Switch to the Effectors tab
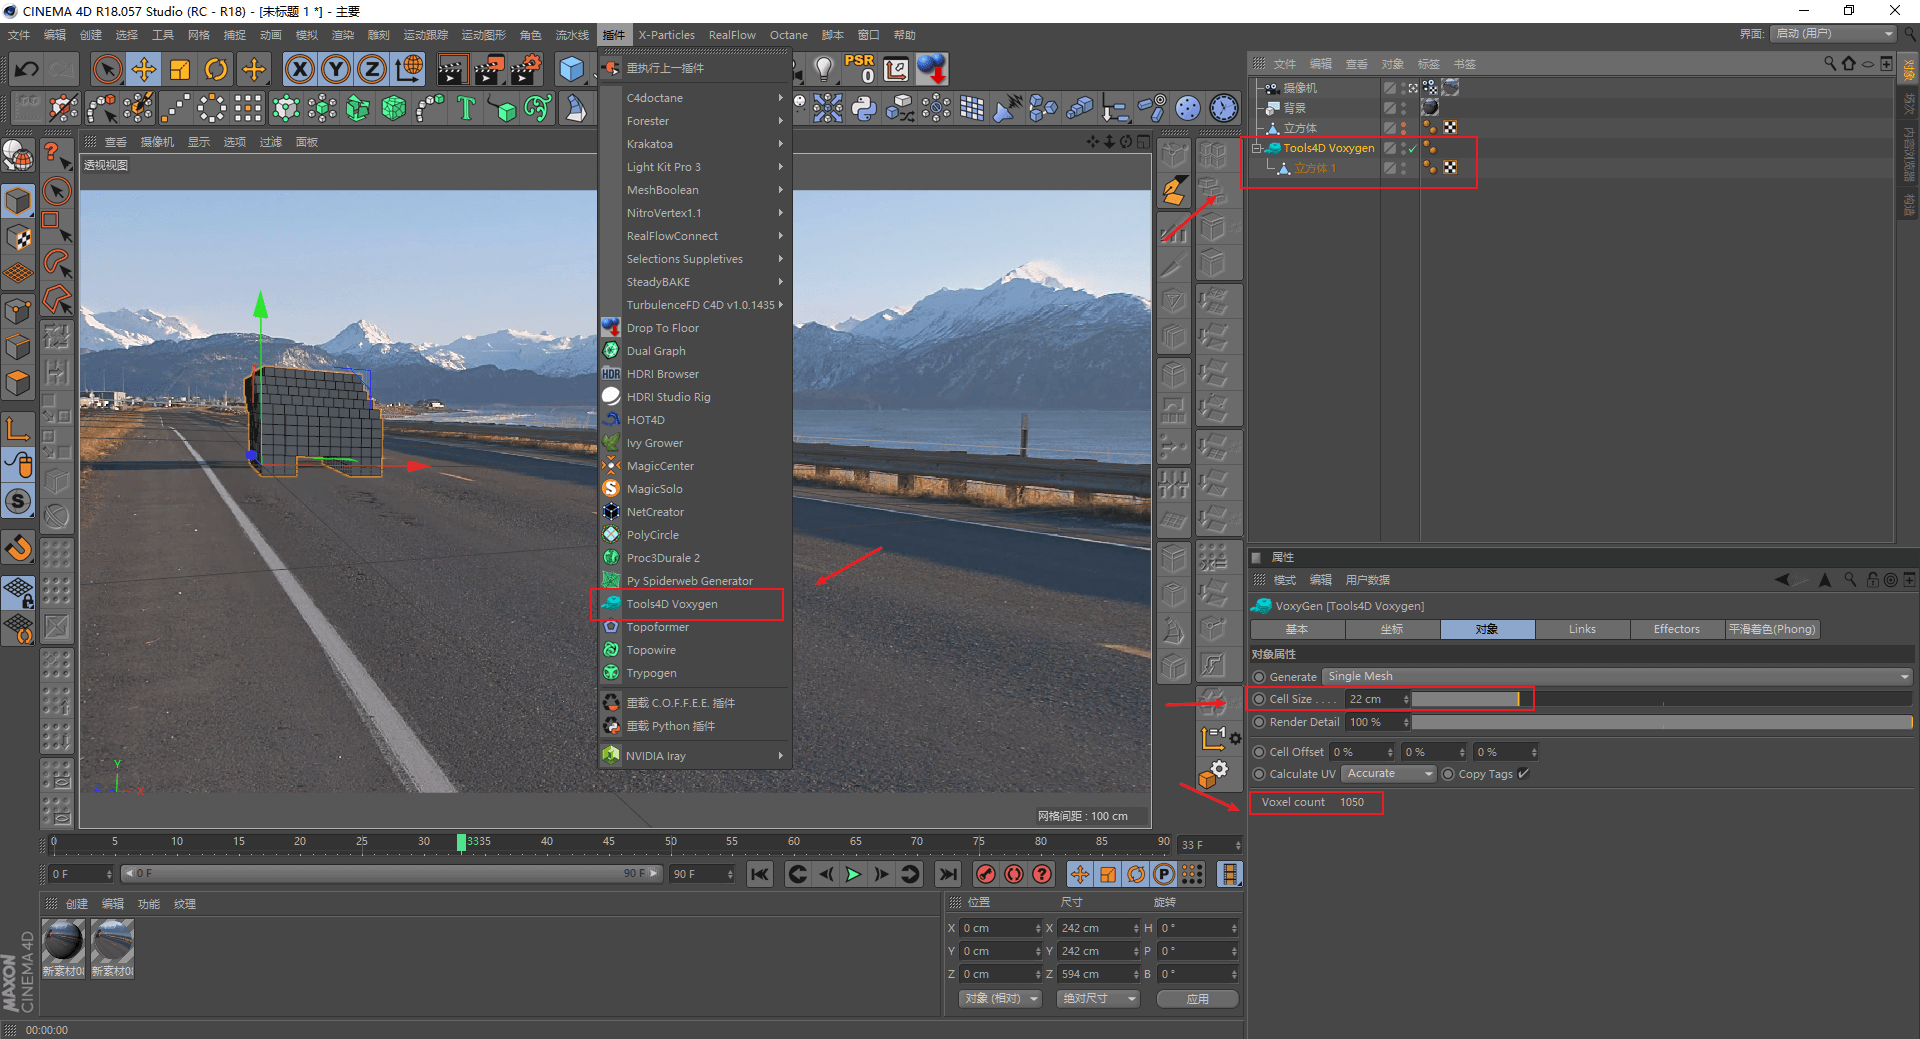The image size is (1920, 1039). coord(1676,629)
